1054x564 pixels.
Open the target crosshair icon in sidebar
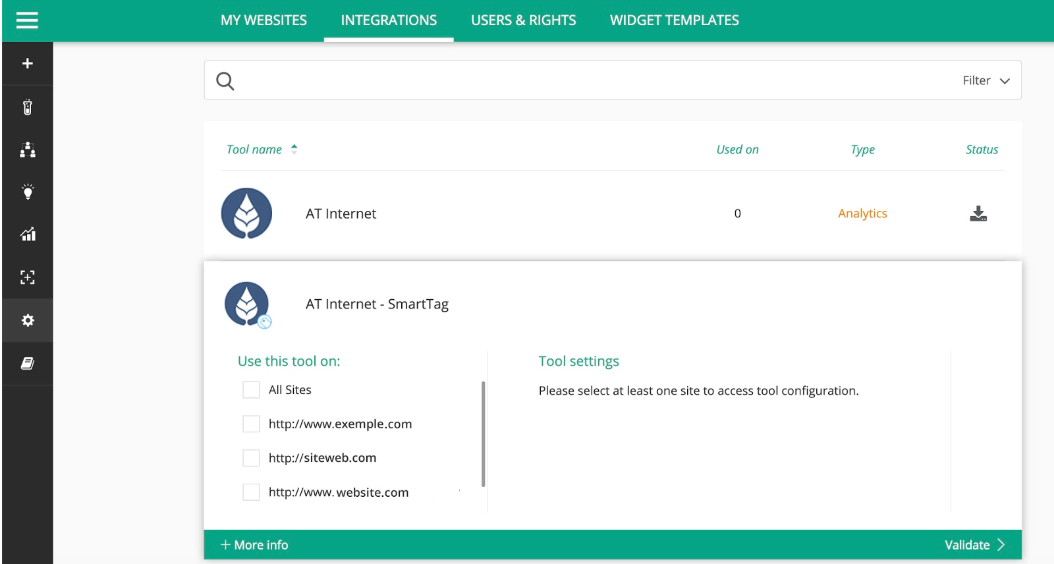[x=27, y=277]
